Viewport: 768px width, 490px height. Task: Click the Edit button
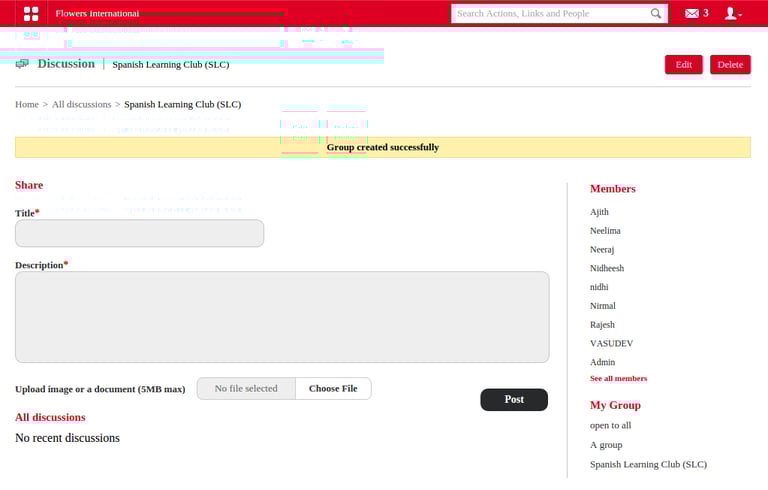[683, 65]
